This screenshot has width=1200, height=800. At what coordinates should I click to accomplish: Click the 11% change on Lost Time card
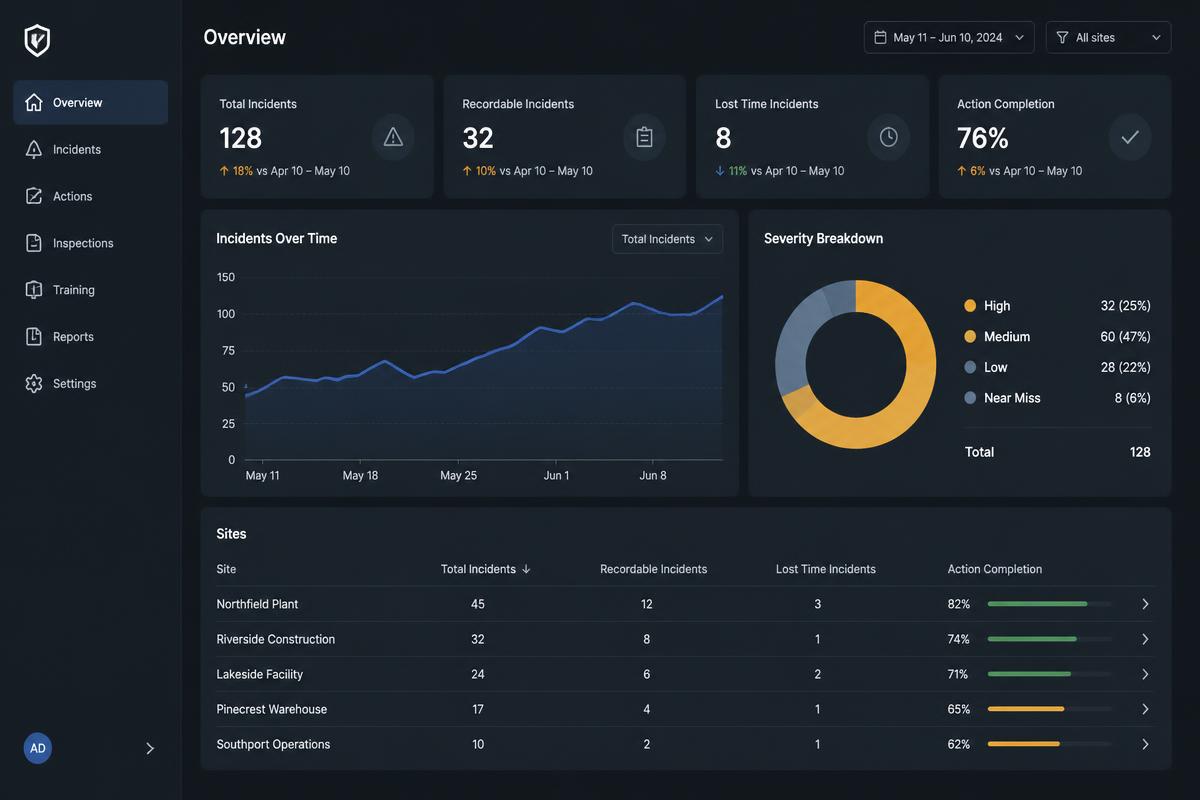click(x=737, y=171)
